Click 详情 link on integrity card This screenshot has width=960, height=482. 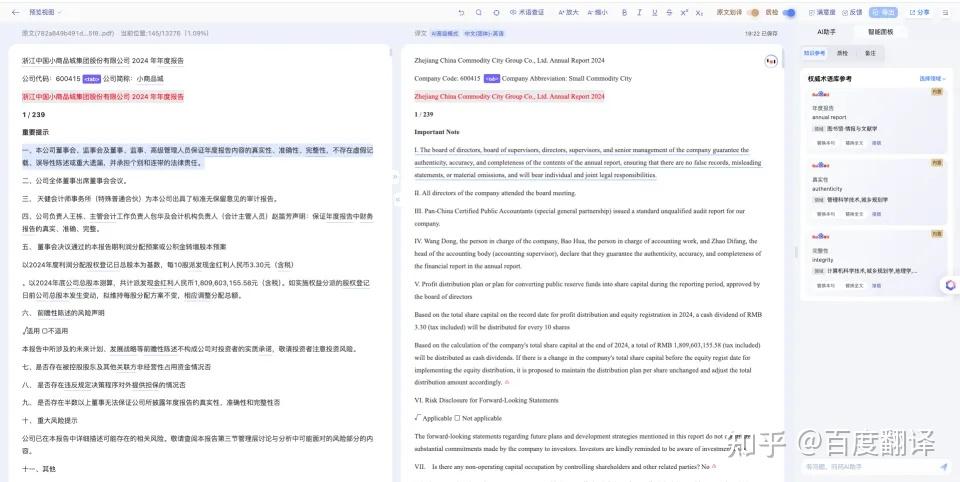[876, 285]
